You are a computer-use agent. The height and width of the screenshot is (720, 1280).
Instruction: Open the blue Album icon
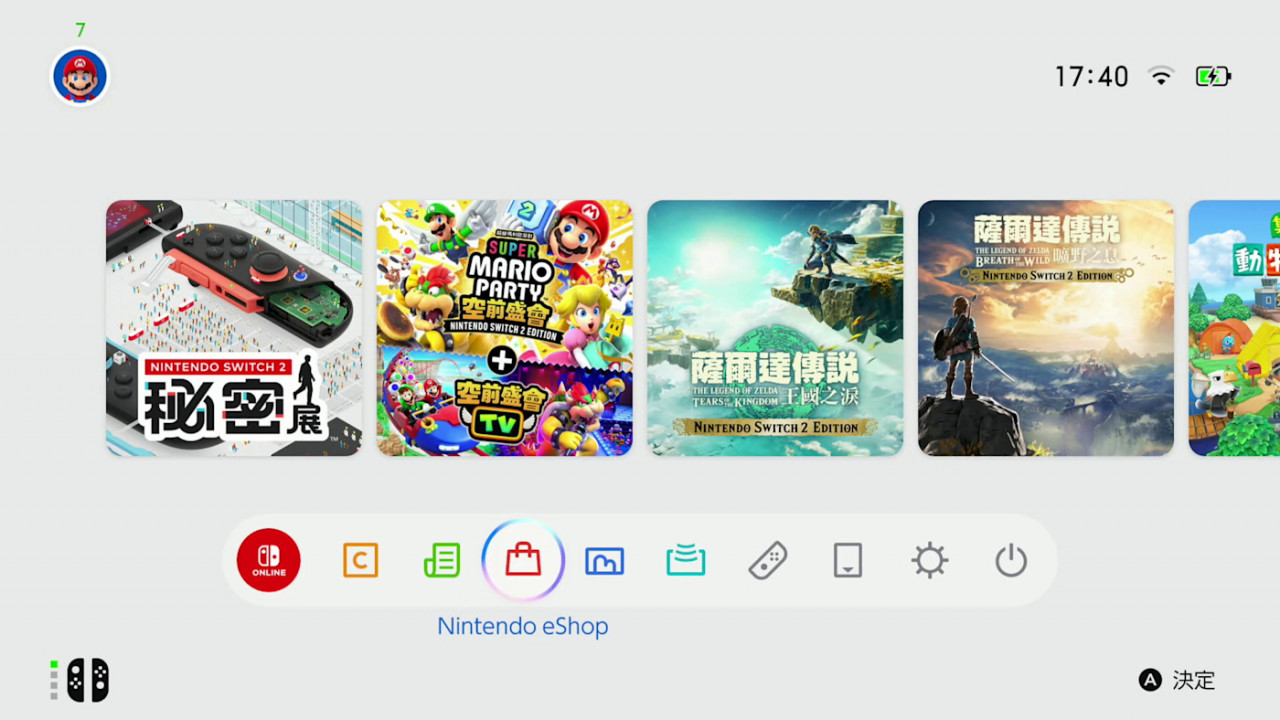604,560
